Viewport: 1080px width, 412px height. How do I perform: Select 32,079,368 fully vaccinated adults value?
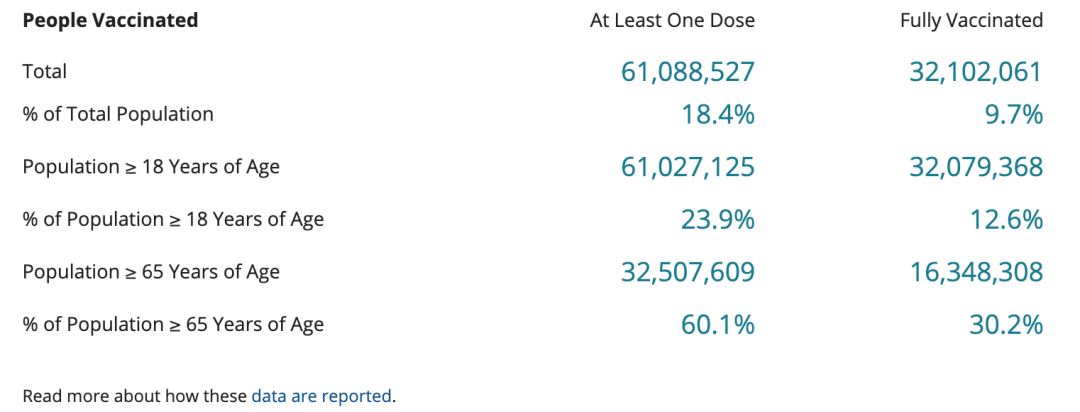point(975,167)
